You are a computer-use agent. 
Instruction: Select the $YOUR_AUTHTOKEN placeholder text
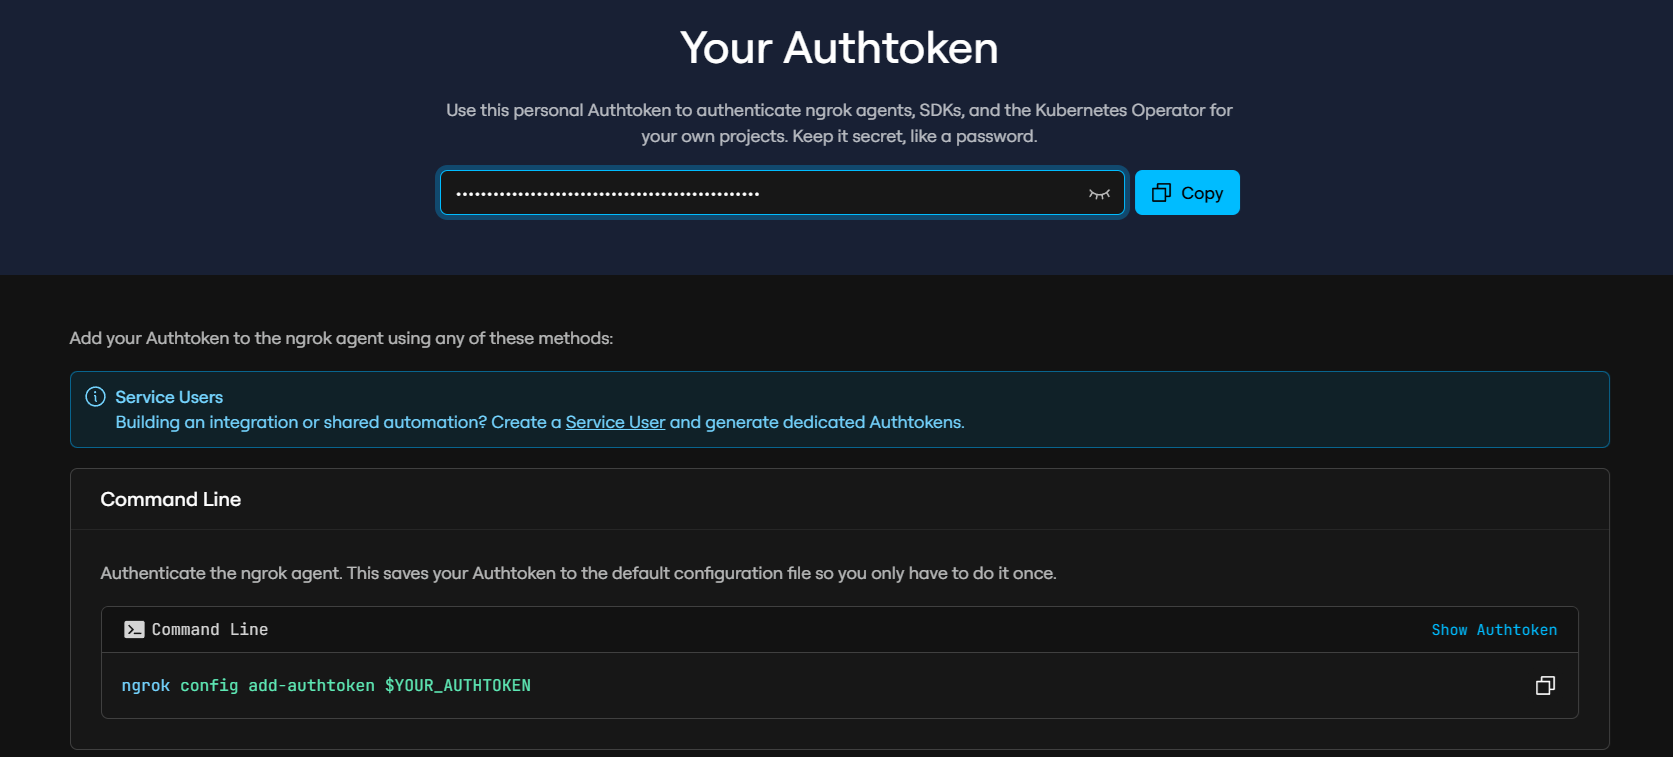pyautogui.click(x=458, y=685)
